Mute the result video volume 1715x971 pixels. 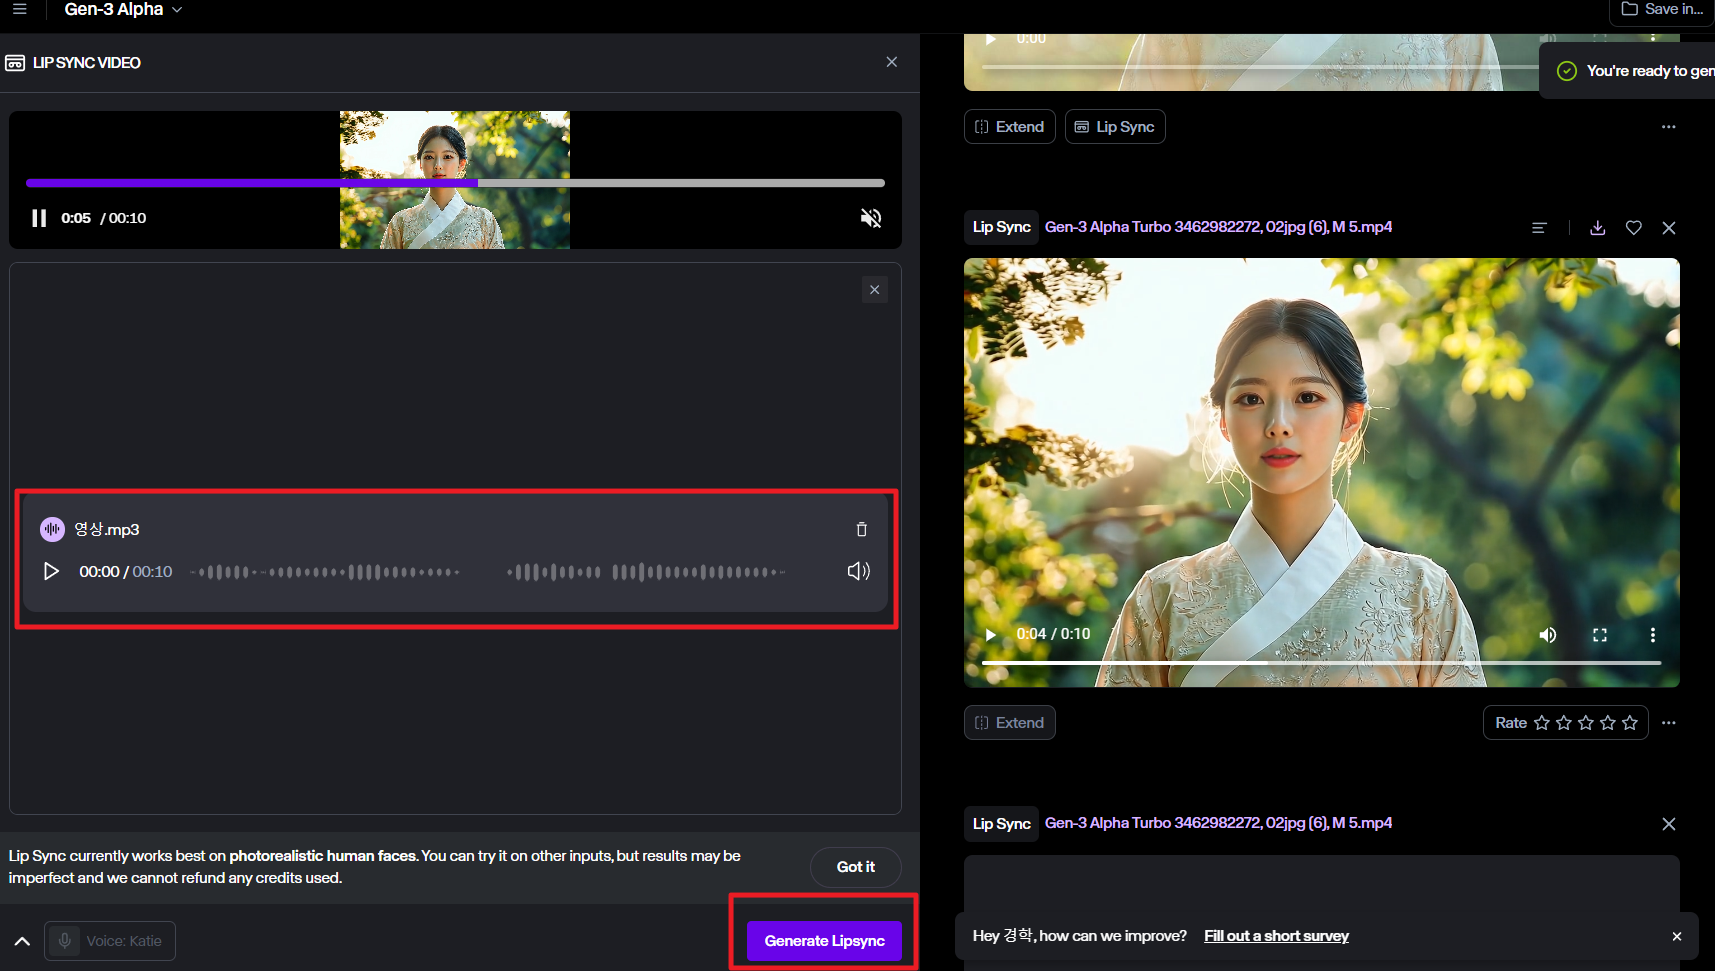coord(1547,635)
